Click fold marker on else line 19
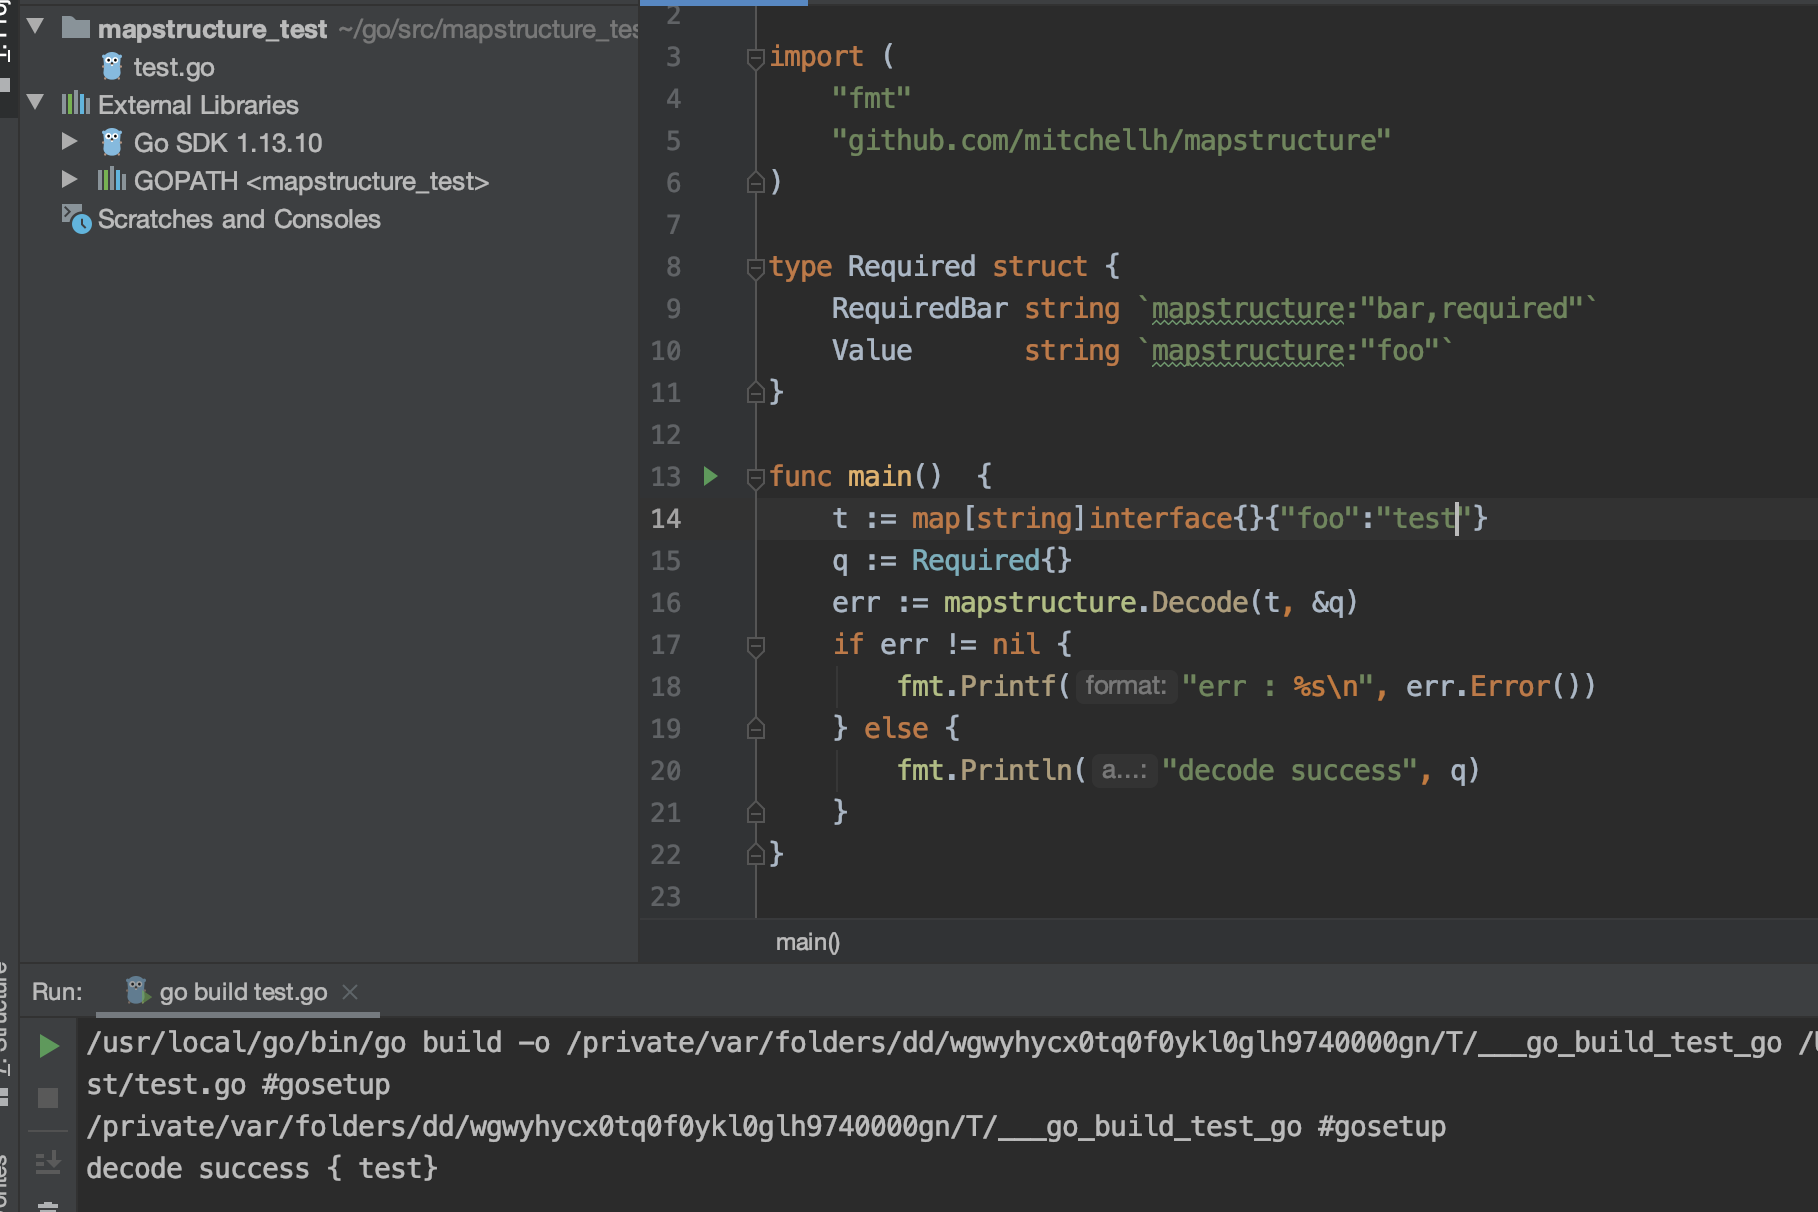1818x1212 pixels. click(756, 728)
